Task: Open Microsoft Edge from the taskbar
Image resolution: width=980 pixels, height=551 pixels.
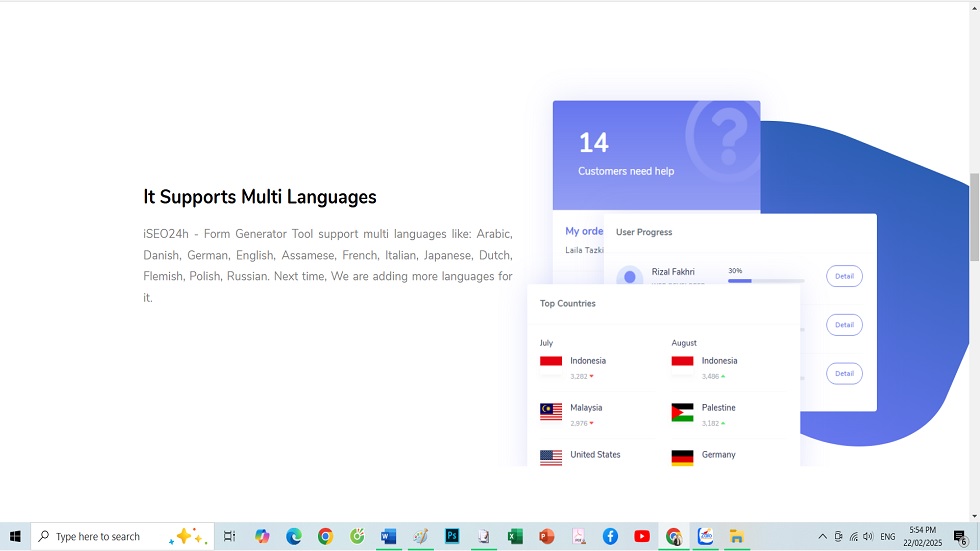Action: point(294,537)
